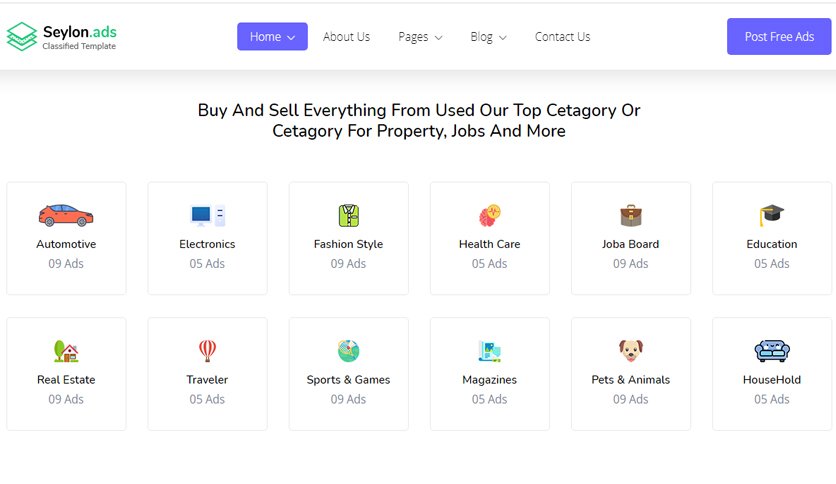
Task: Click the Traveler hot air balloon icon
Action: tap(207, 351)
